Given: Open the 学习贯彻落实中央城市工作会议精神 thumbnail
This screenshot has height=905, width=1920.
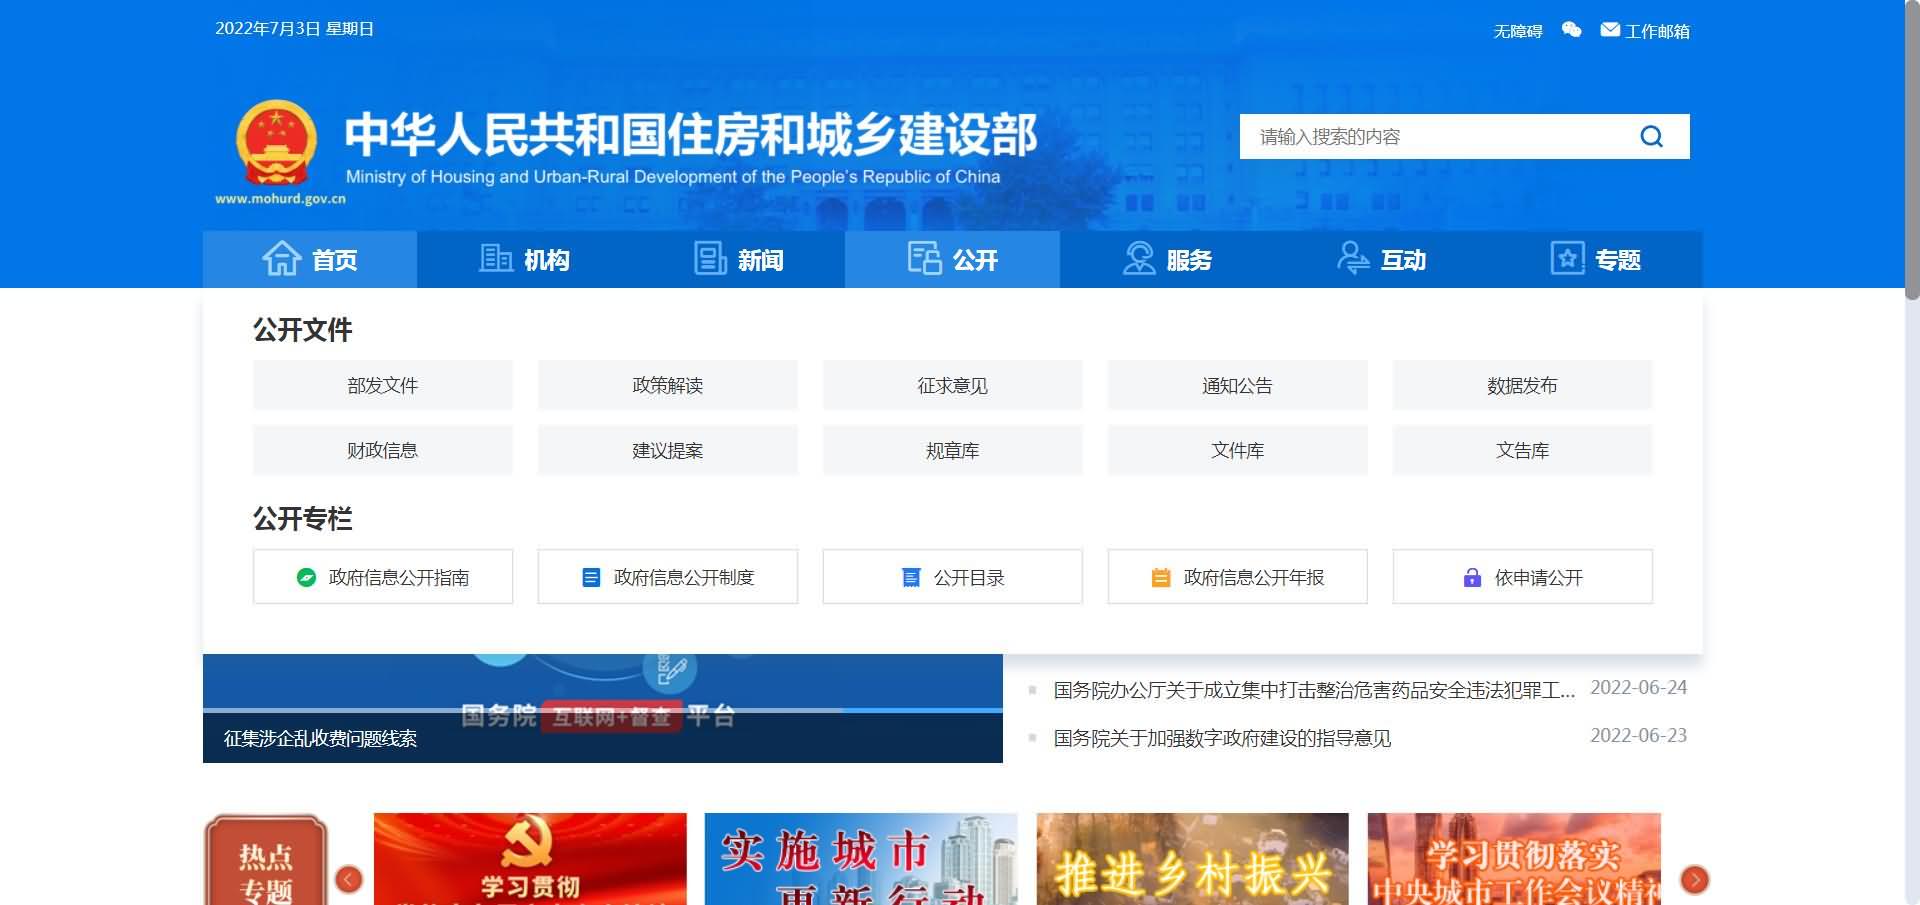Looking at the screenshot, I should tap(1514, 859).
